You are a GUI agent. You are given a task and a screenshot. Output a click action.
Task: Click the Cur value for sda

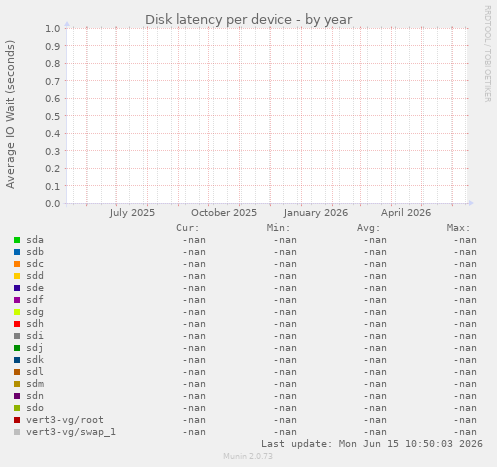194,240
